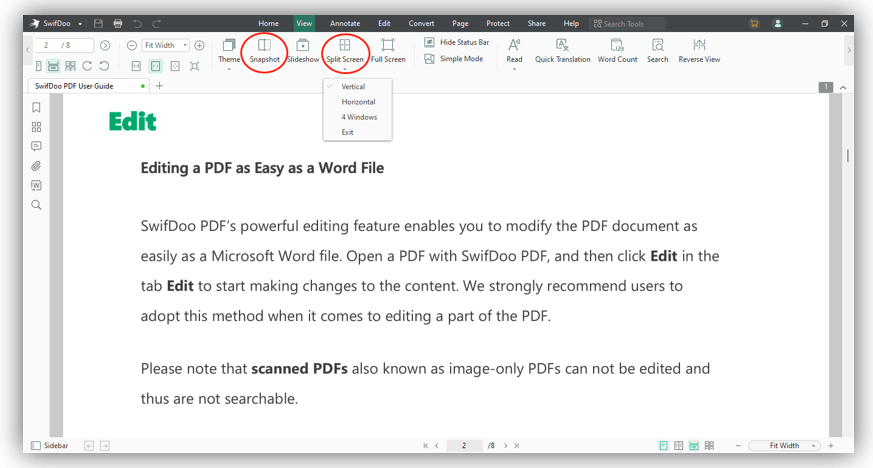
Task: Open the Attachments paperclip panel
Action: click(36, 166)
